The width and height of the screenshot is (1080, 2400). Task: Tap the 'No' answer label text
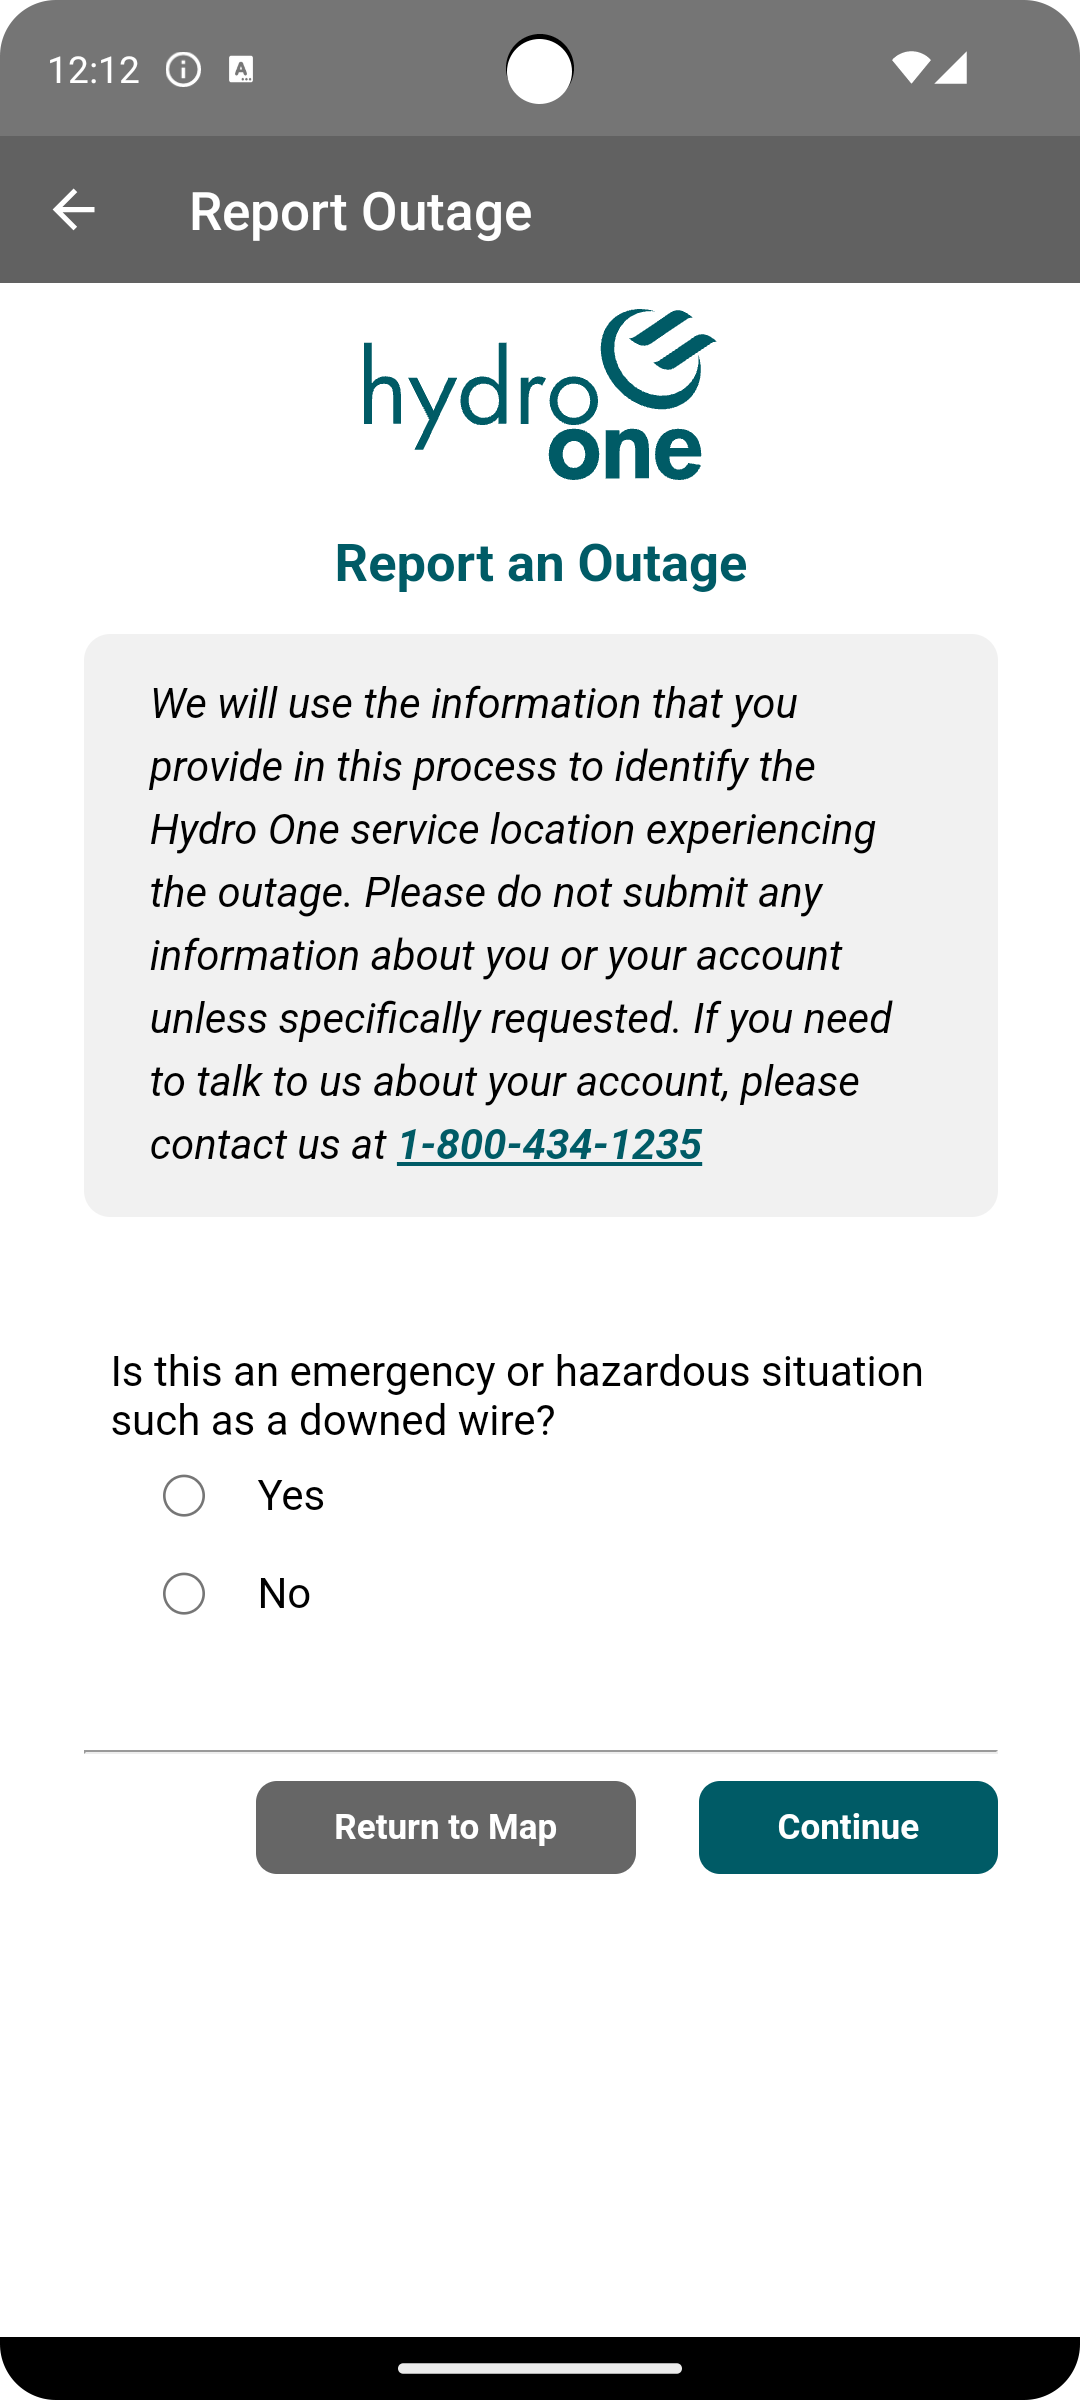pos(284,1594)
